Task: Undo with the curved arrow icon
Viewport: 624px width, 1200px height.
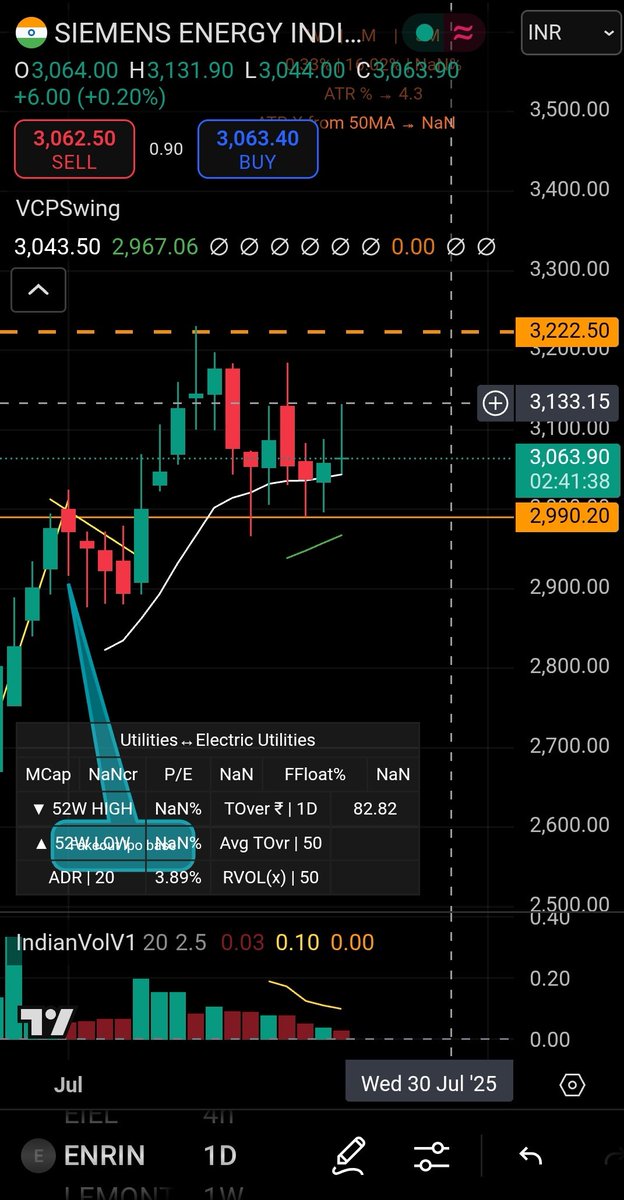Action: coord(530,1156)
